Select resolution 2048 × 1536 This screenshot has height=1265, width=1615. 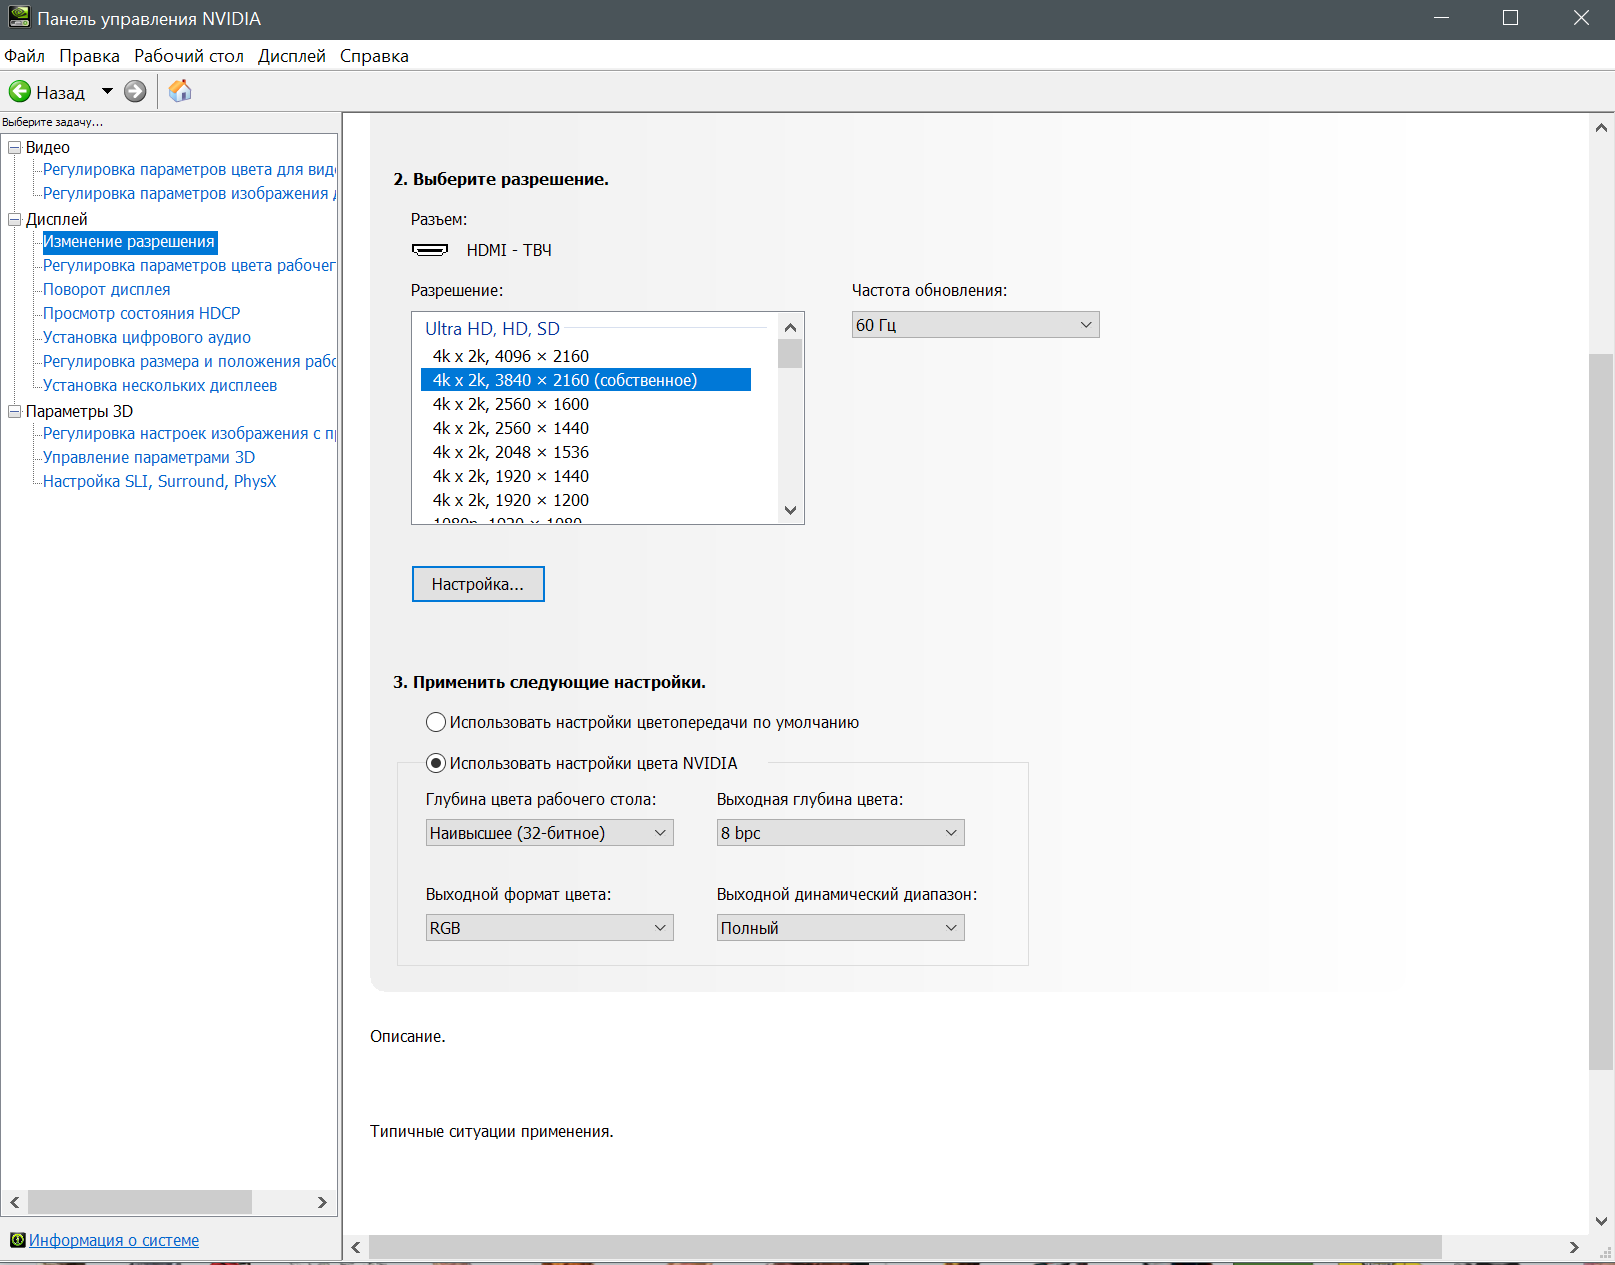586,452
